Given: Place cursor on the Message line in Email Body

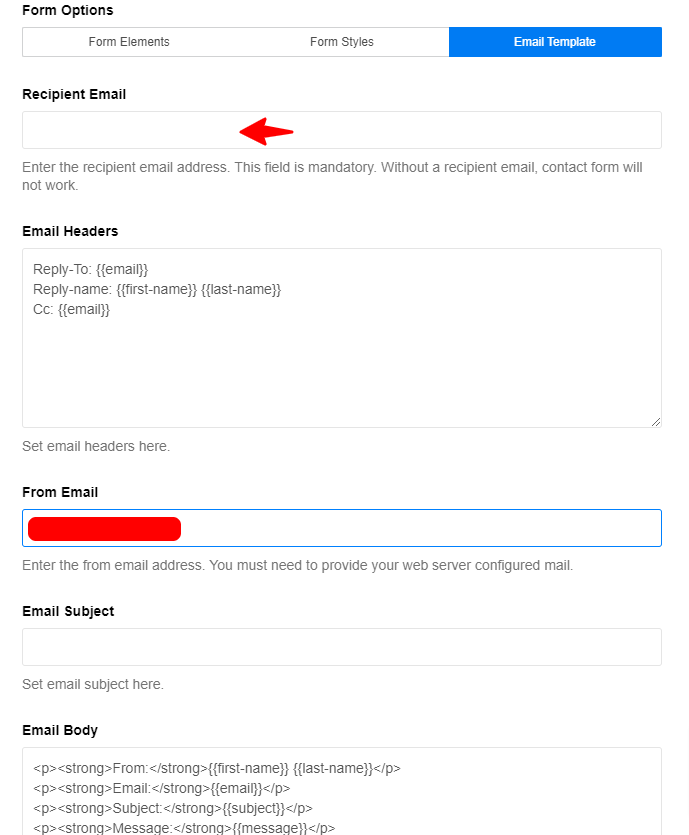Looking at the screenshot, I should click(184, 828).
